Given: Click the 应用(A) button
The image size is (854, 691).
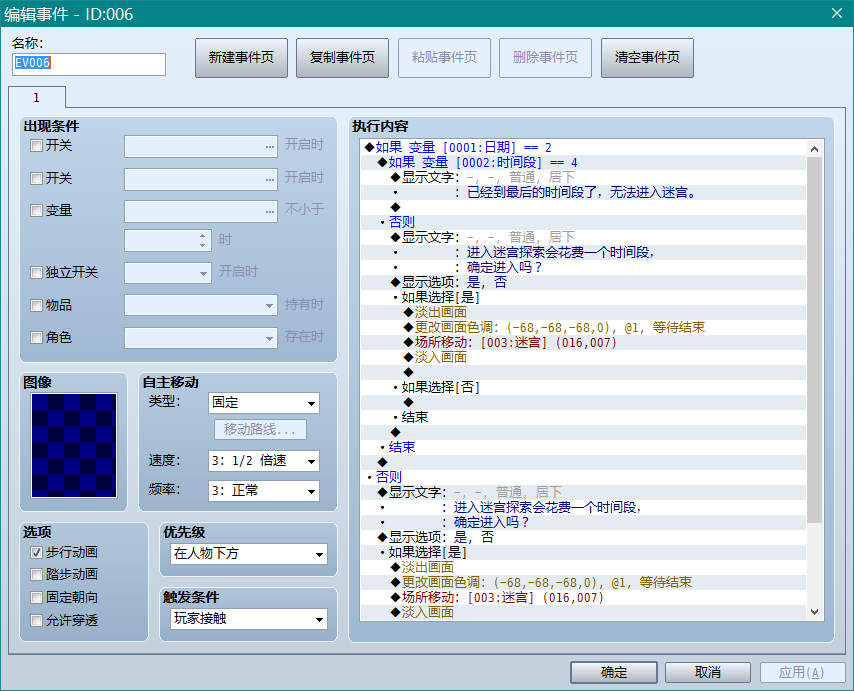Looking at the screenshot, I should coord(803,672).
